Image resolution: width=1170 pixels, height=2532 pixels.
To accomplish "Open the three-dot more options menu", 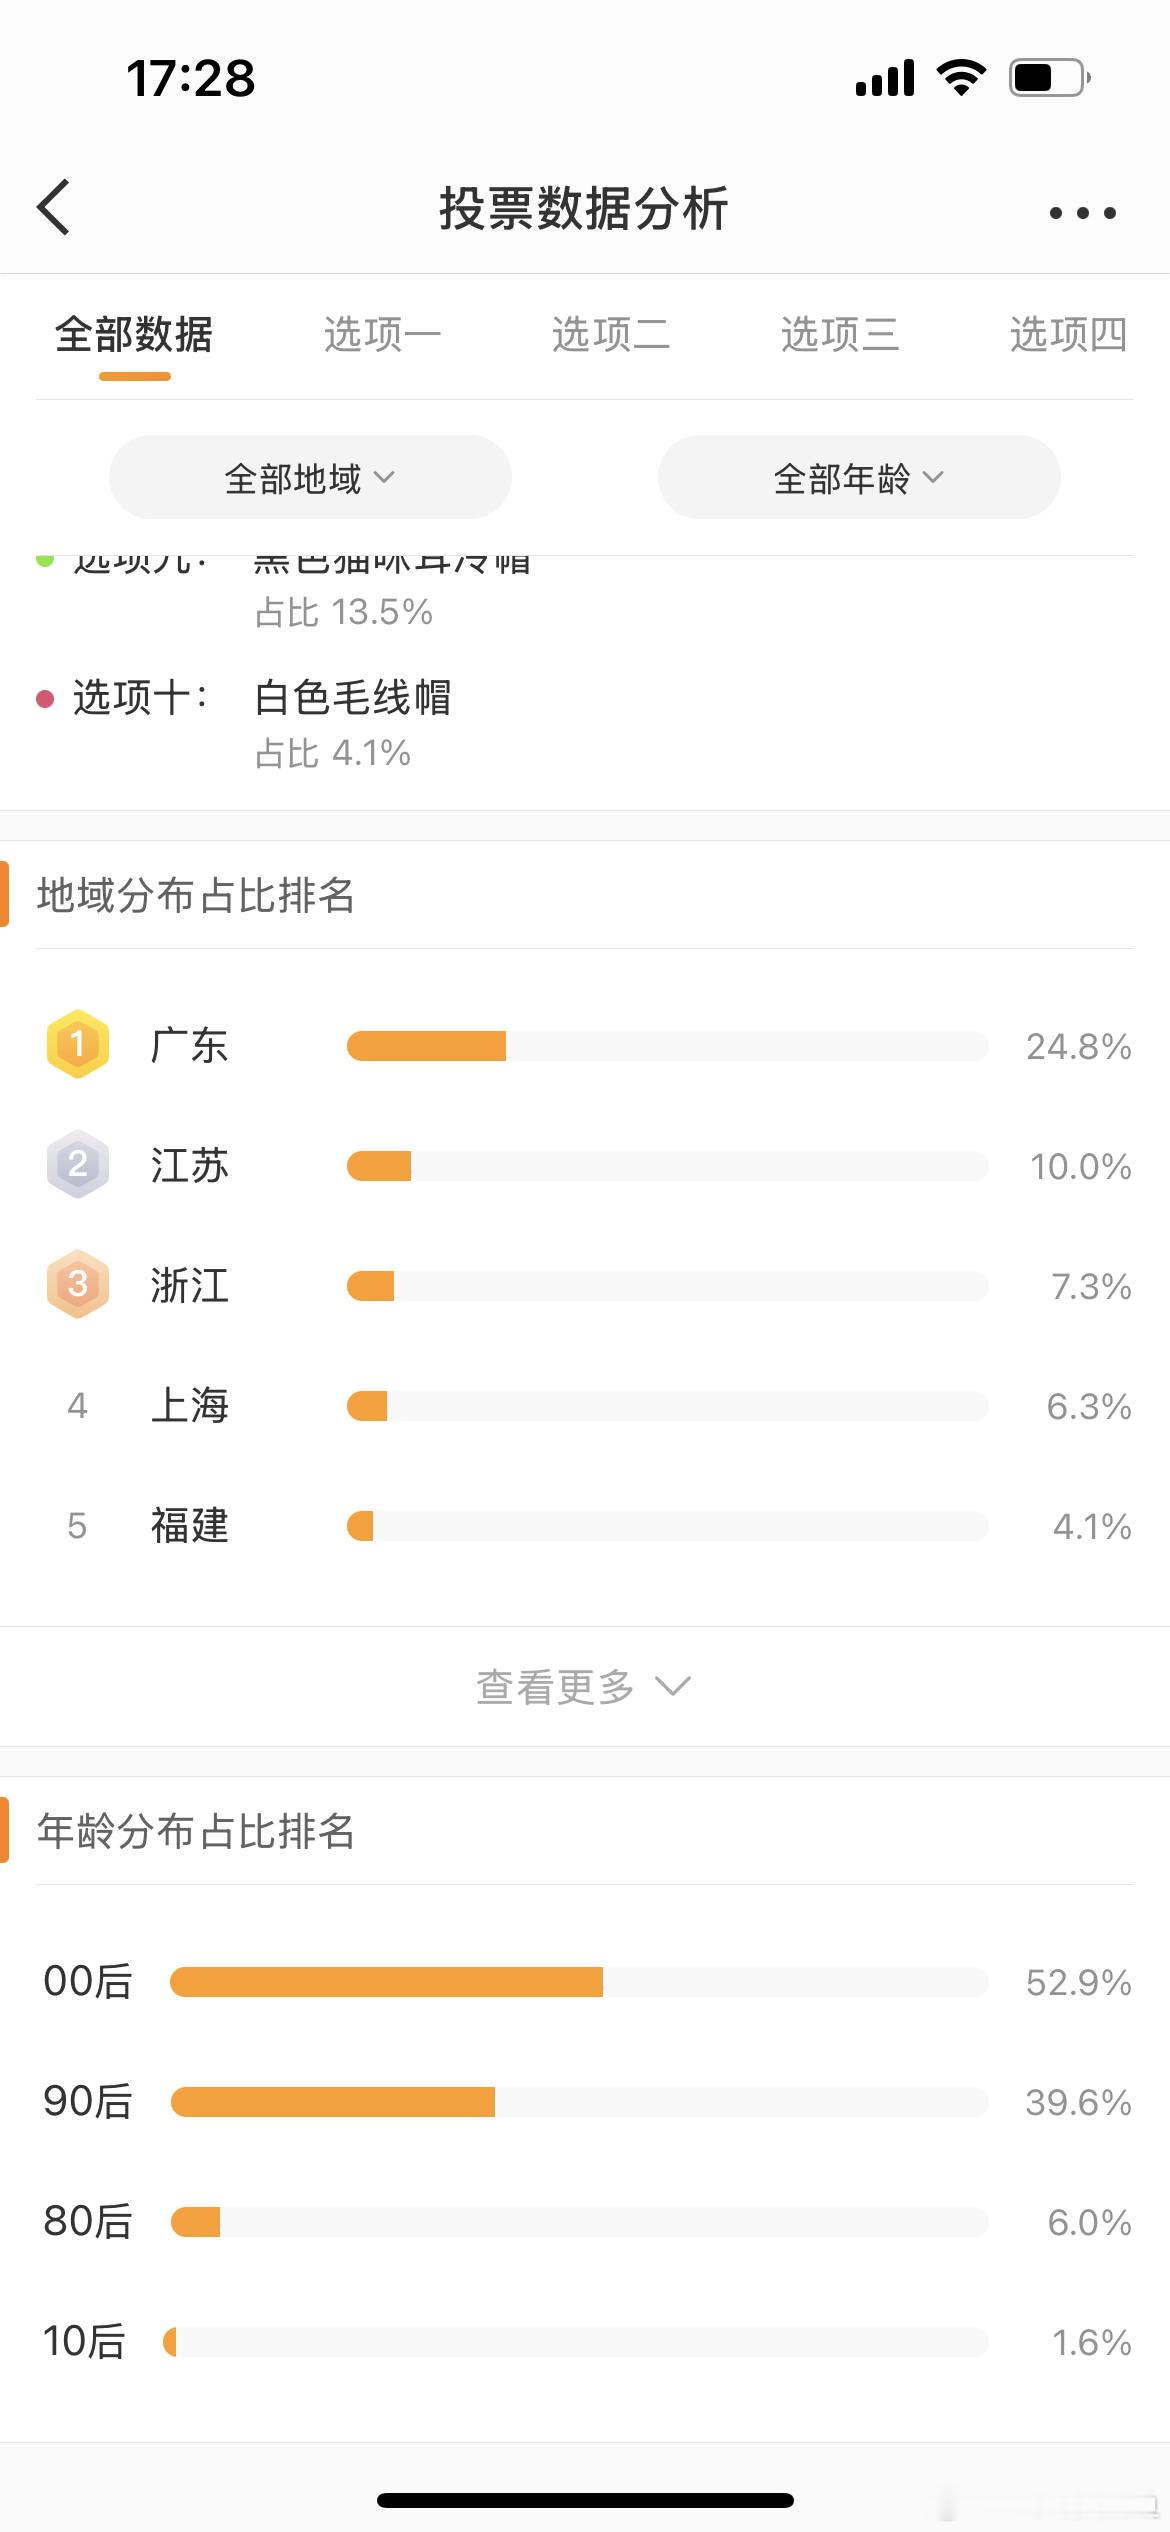I will (1082, 212).
